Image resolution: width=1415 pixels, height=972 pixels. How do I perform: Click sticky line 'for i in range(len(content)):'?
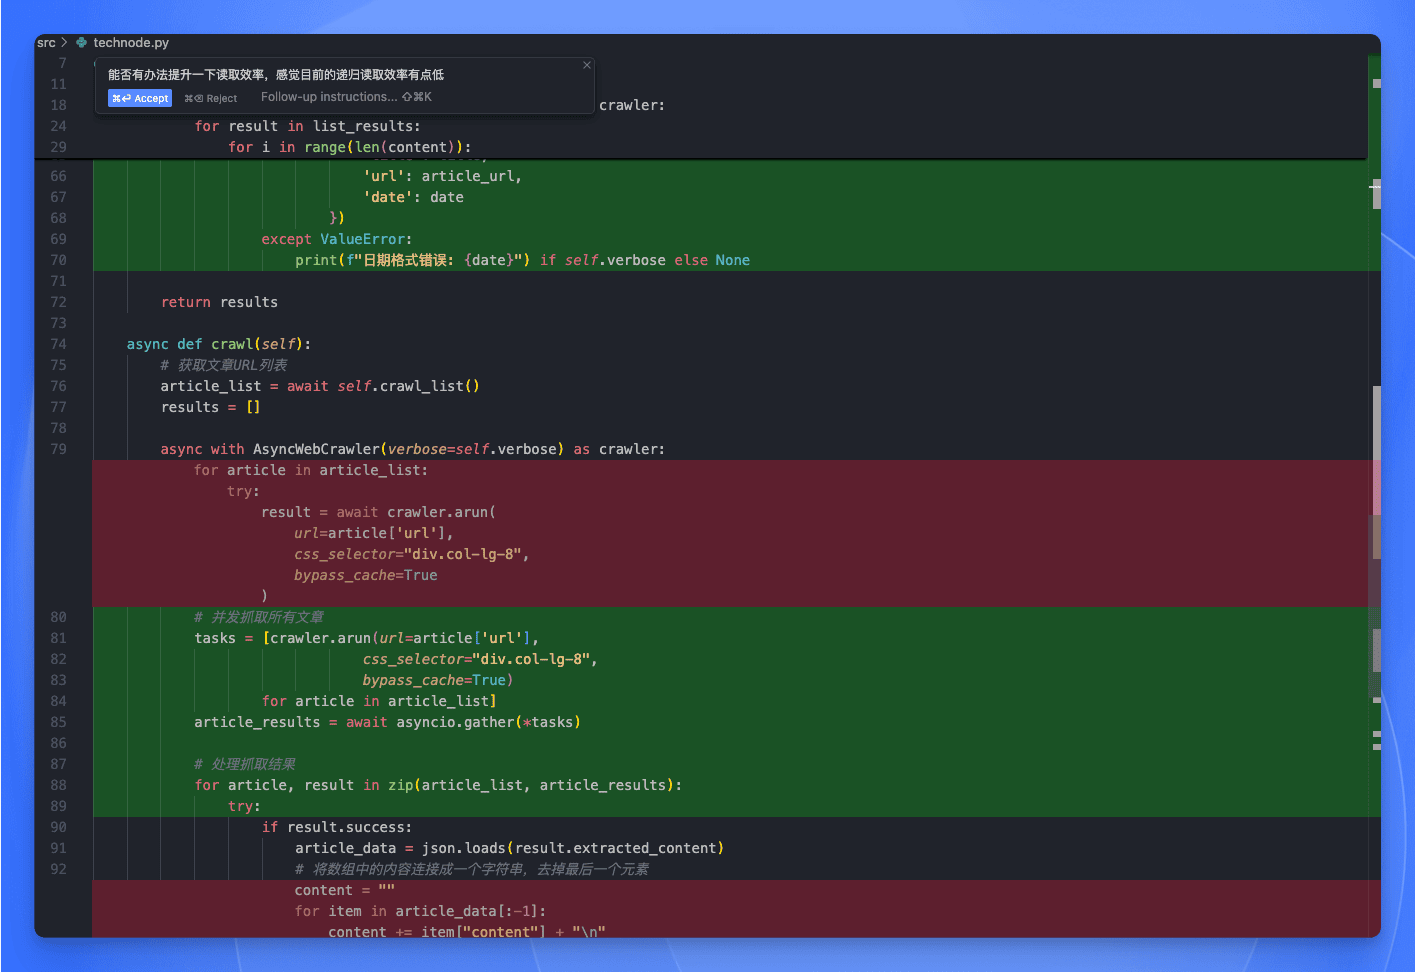tap(349, 147)
